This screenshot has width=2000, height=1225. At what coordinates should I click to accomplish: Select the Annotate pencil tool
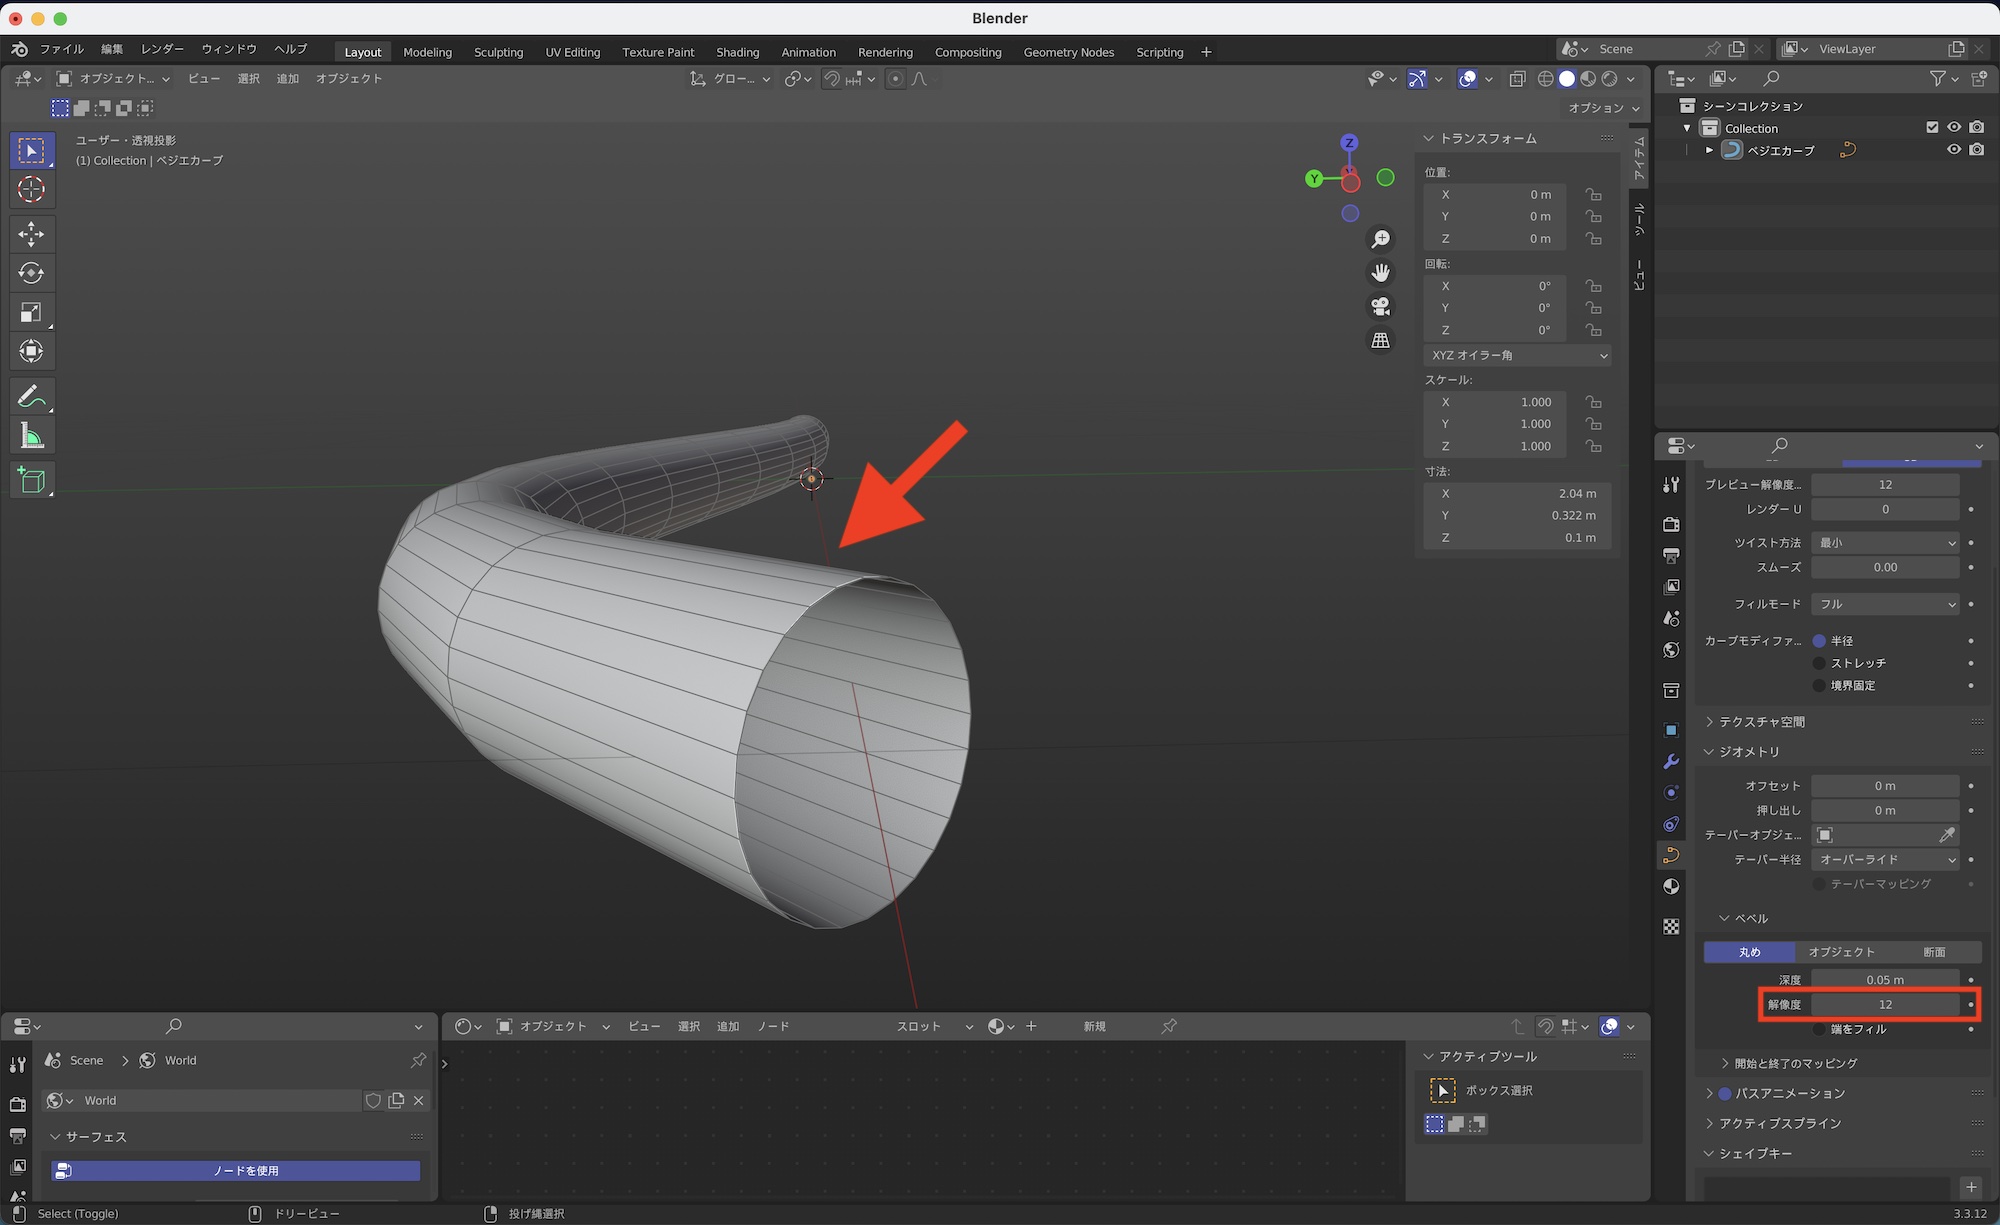[x=31, y=397]
